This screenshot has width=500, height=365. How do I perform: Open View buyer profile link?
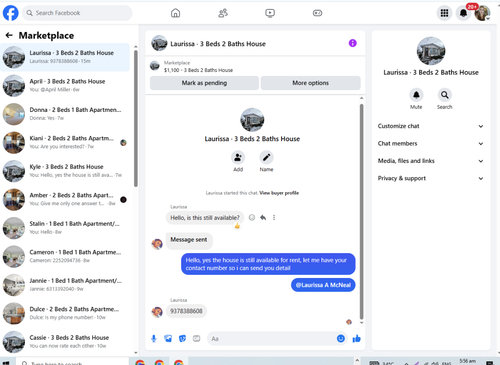click(x=279, y=193)
